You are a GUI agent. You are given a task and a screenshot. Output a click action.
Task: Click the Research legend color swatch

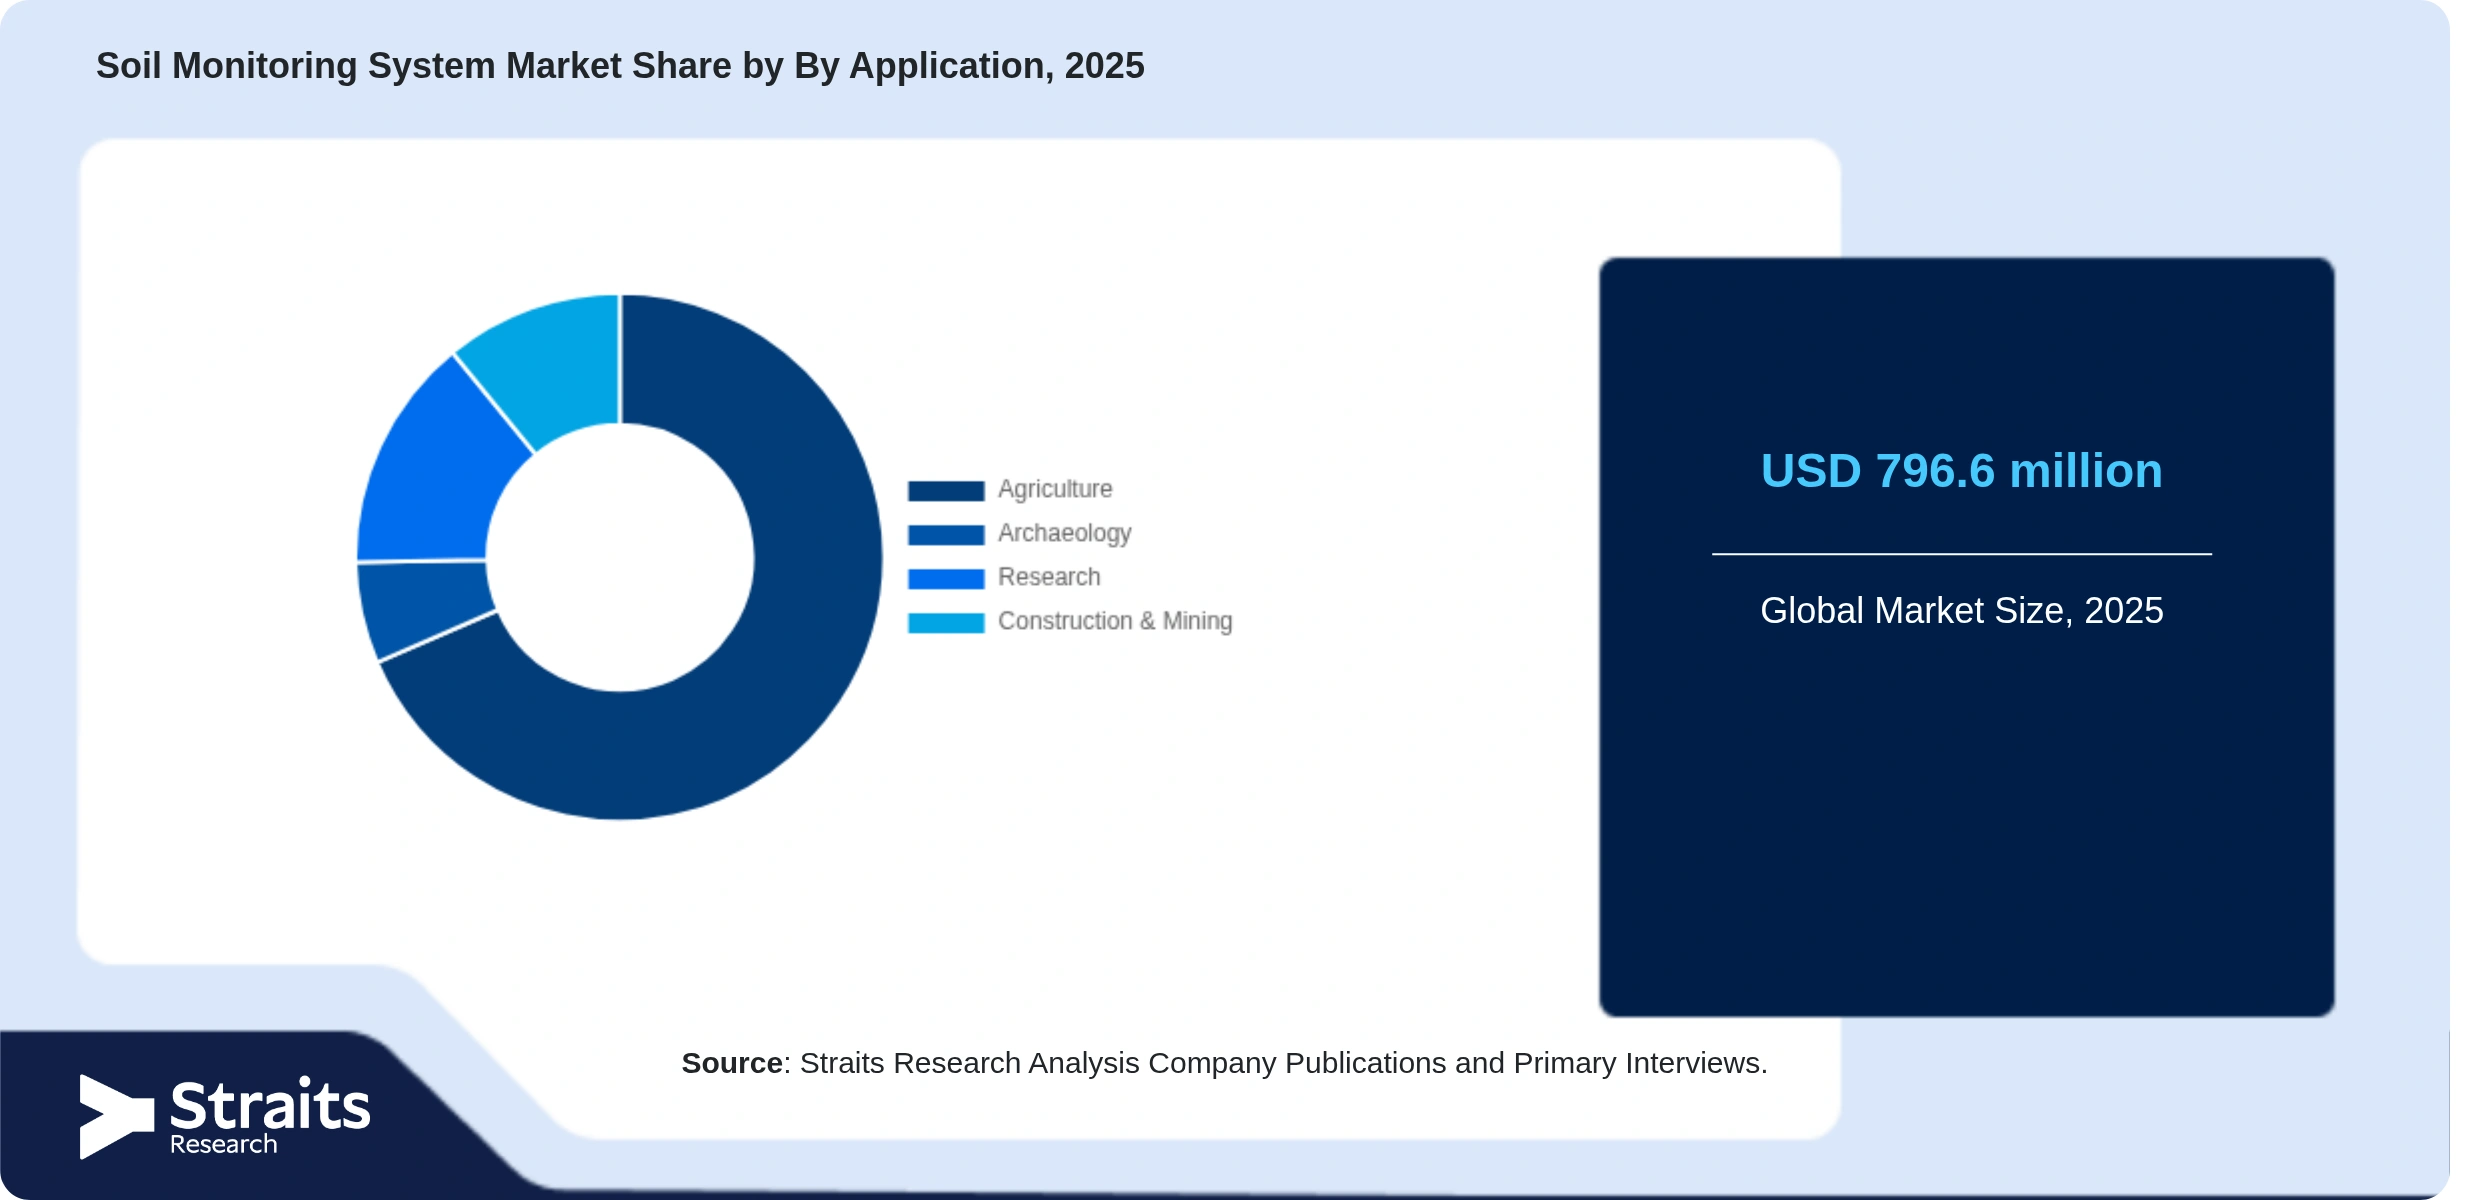click(x=945, y=578)
